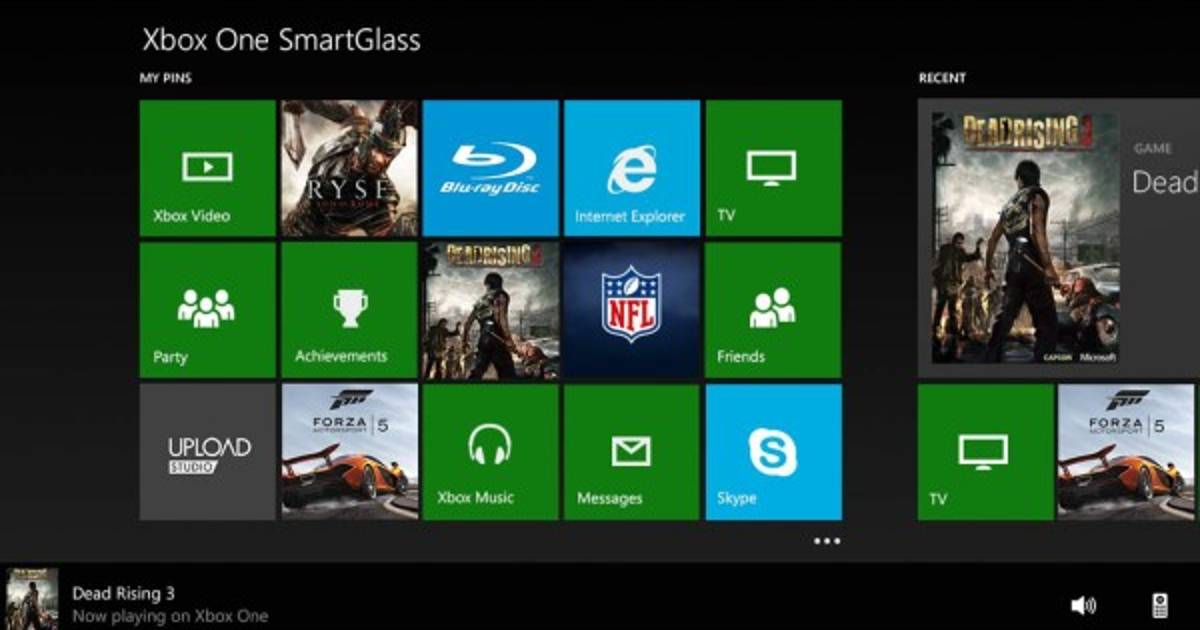Open the Upload Studio tile
The height and width of the screenshot is (630, 1200).
pyautogui.click(x=207, y=452)
